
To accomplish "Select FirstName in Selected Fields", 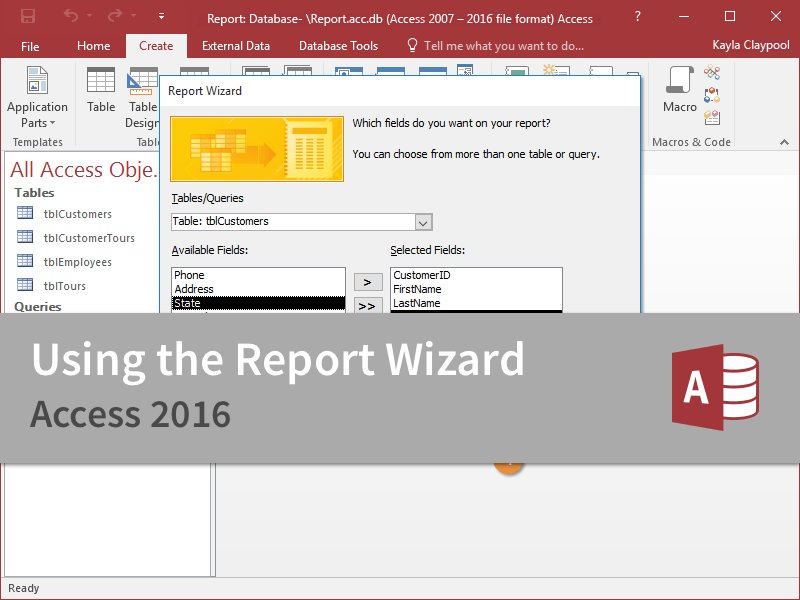I will (476, 289).
